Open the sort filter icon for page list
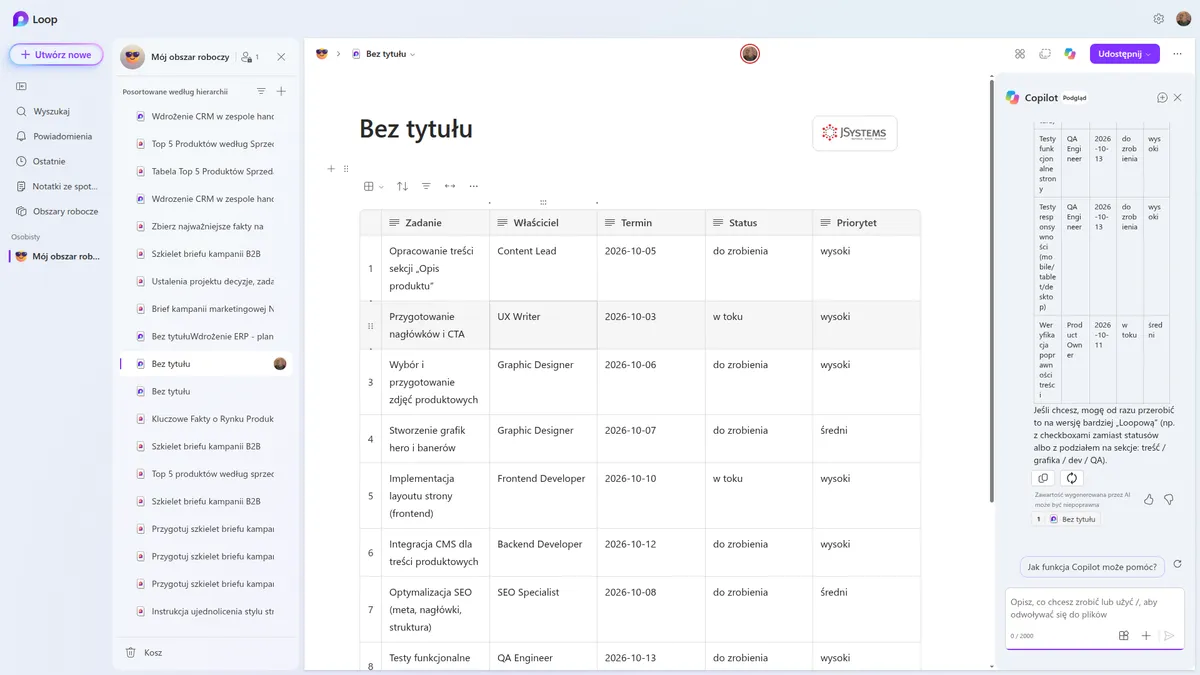Image resolution: width=1200 pixels, height=675 pixels. click(261, 91)
